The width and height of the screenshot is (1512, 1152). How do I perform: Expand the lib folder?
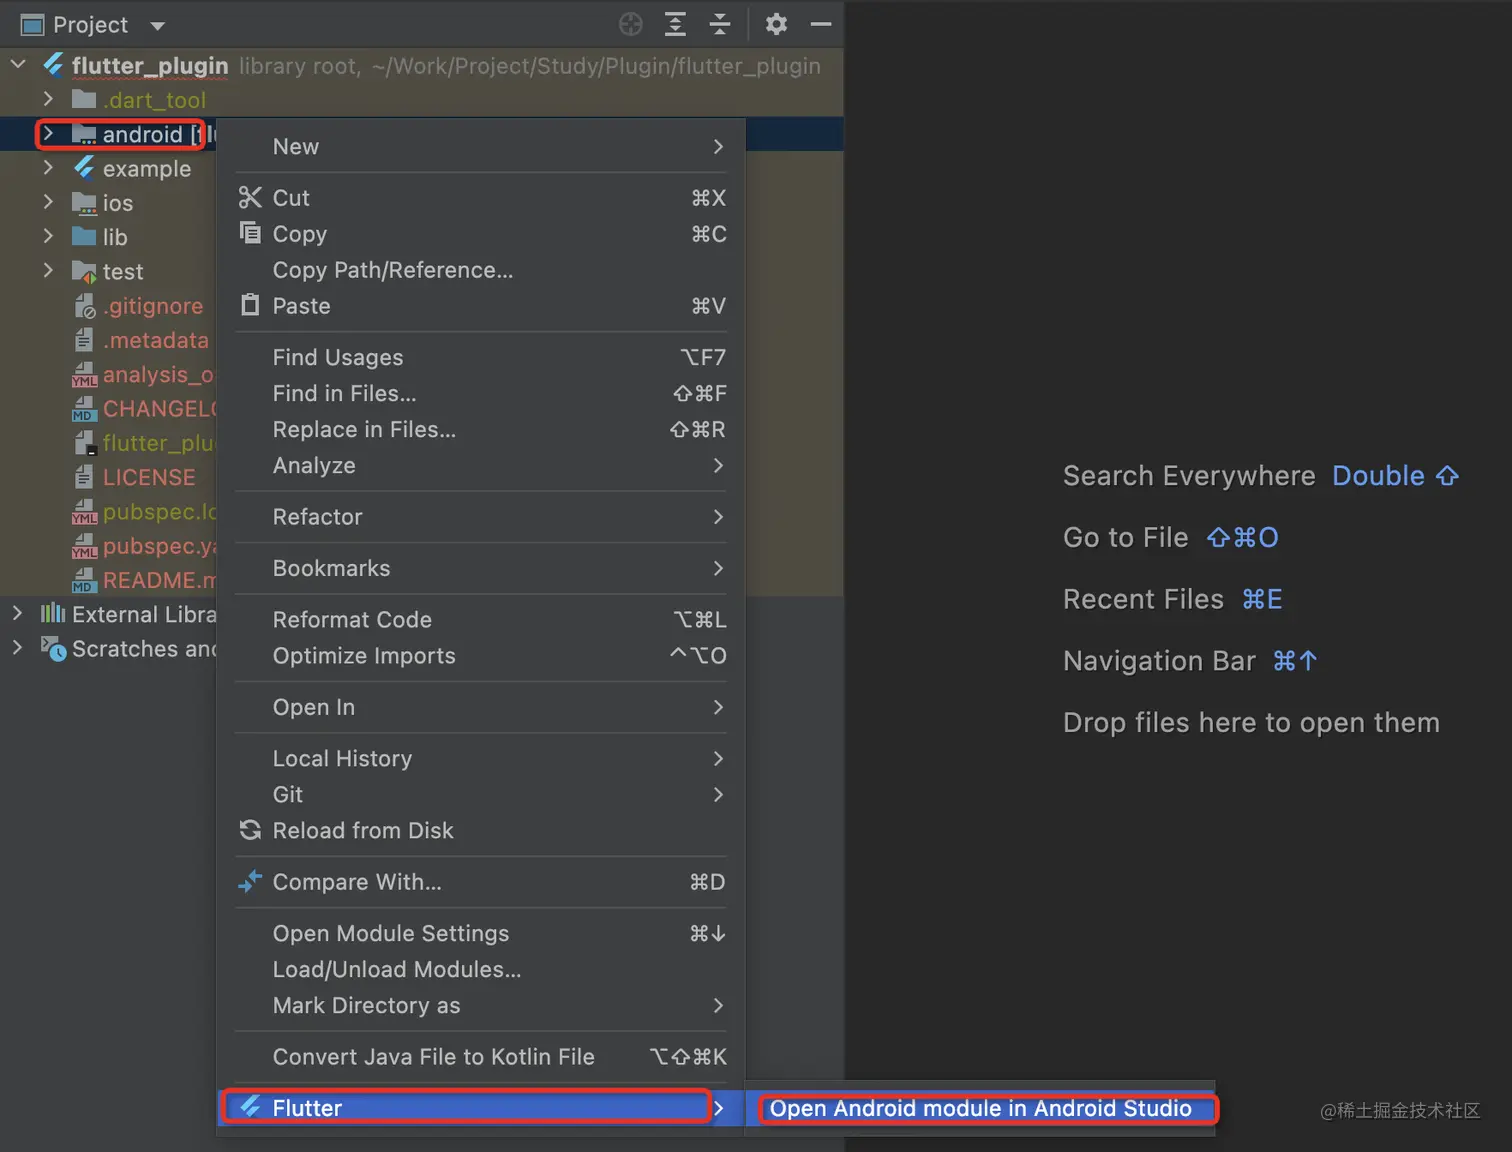coord(48,237)
